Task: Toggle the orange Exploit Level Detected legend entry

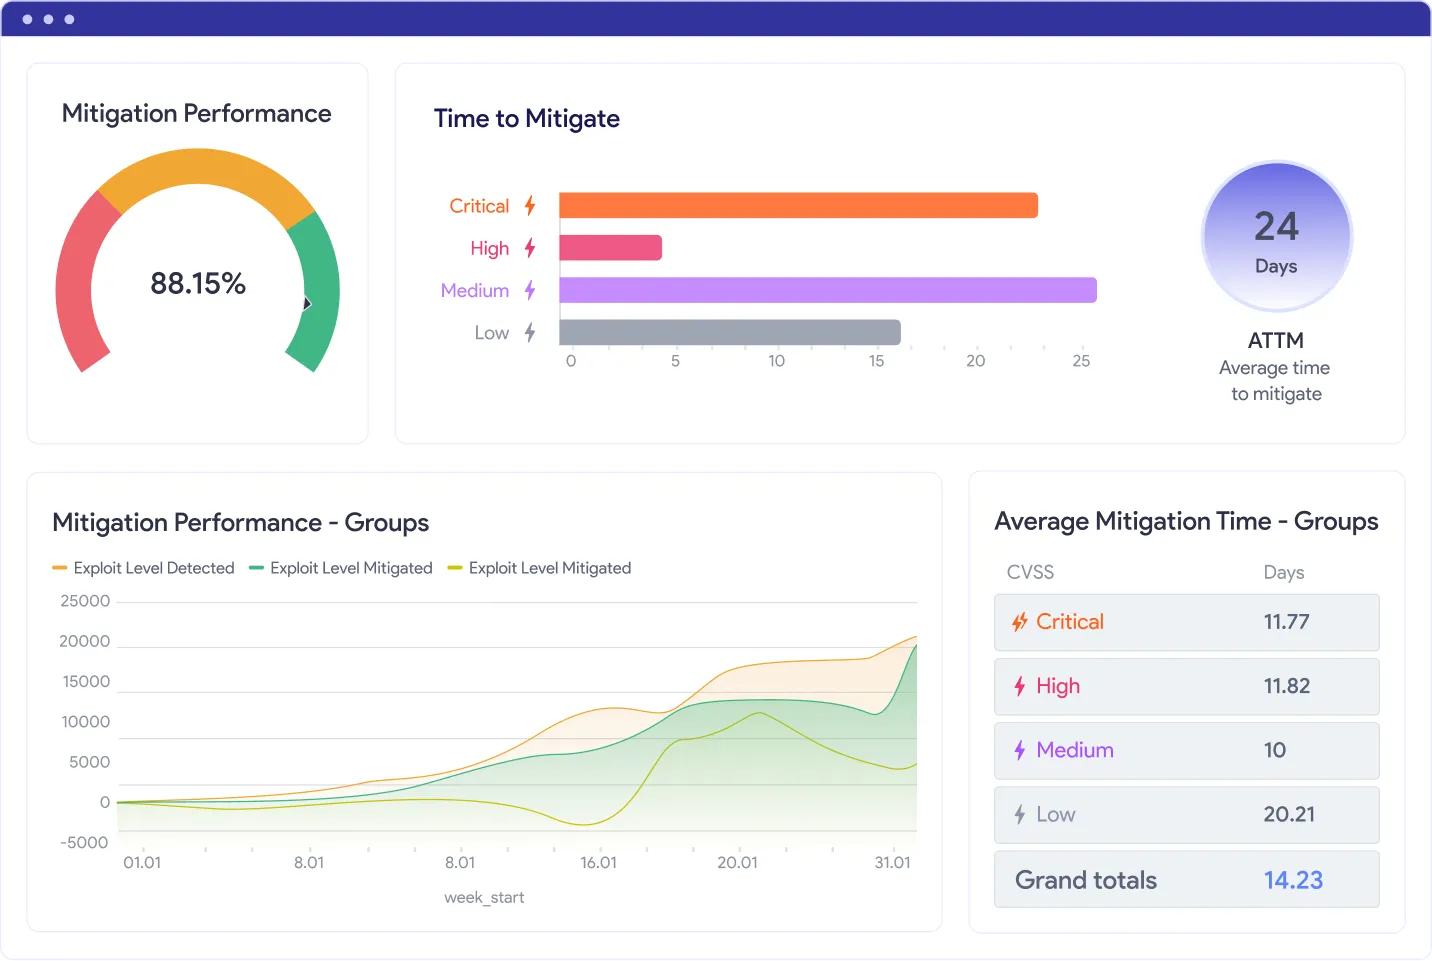Action: [x=143, y=568]
